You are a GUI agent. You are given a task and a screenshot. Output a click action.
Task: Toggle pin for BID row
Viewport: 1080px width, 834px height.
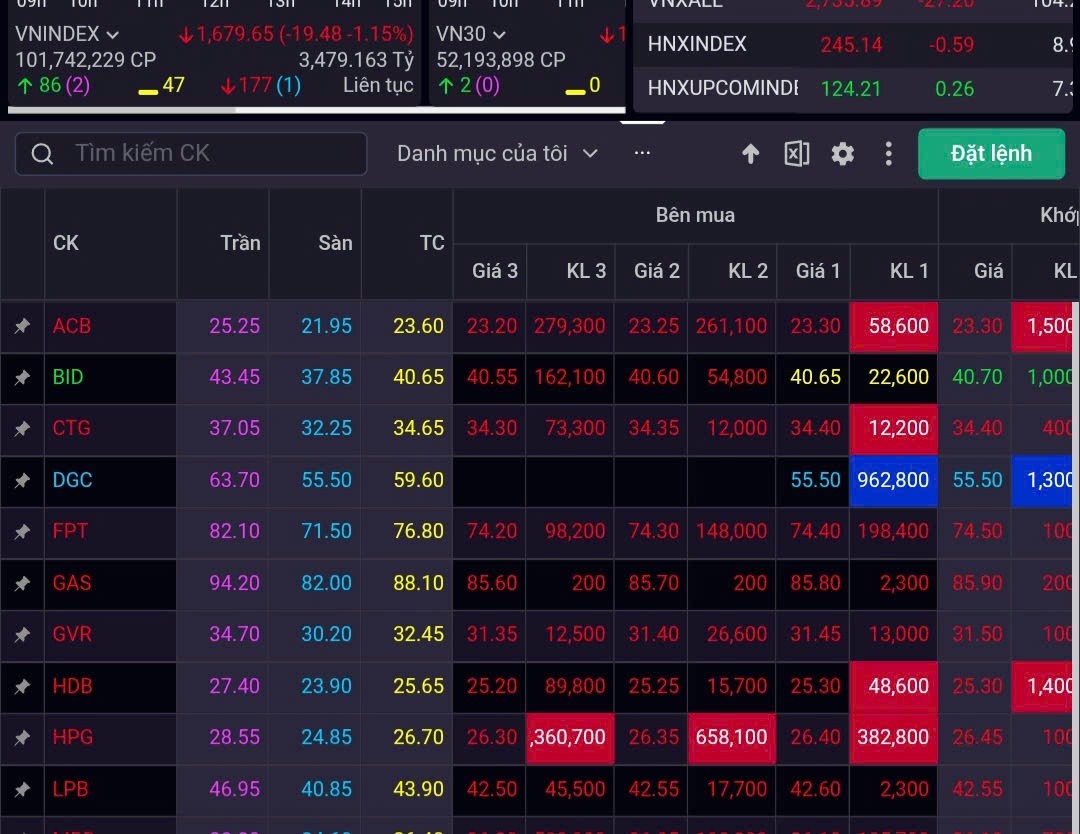(22, 377)
